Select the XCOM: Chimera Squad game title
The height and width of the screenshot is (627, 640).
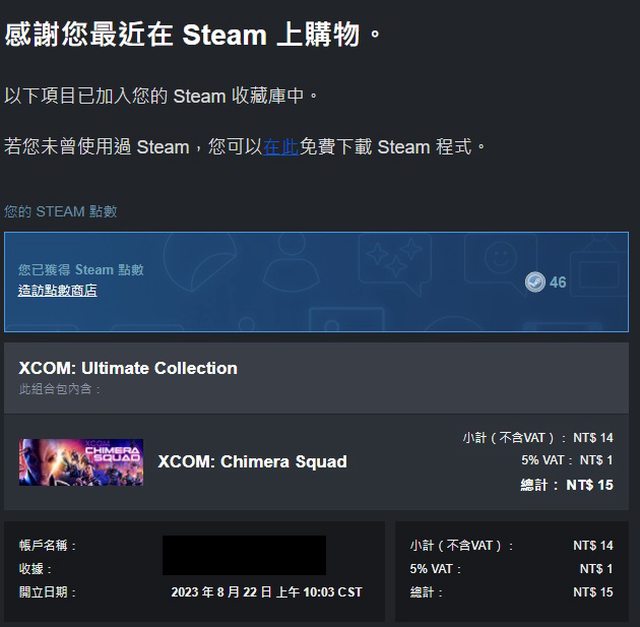(x=252, y=461)
